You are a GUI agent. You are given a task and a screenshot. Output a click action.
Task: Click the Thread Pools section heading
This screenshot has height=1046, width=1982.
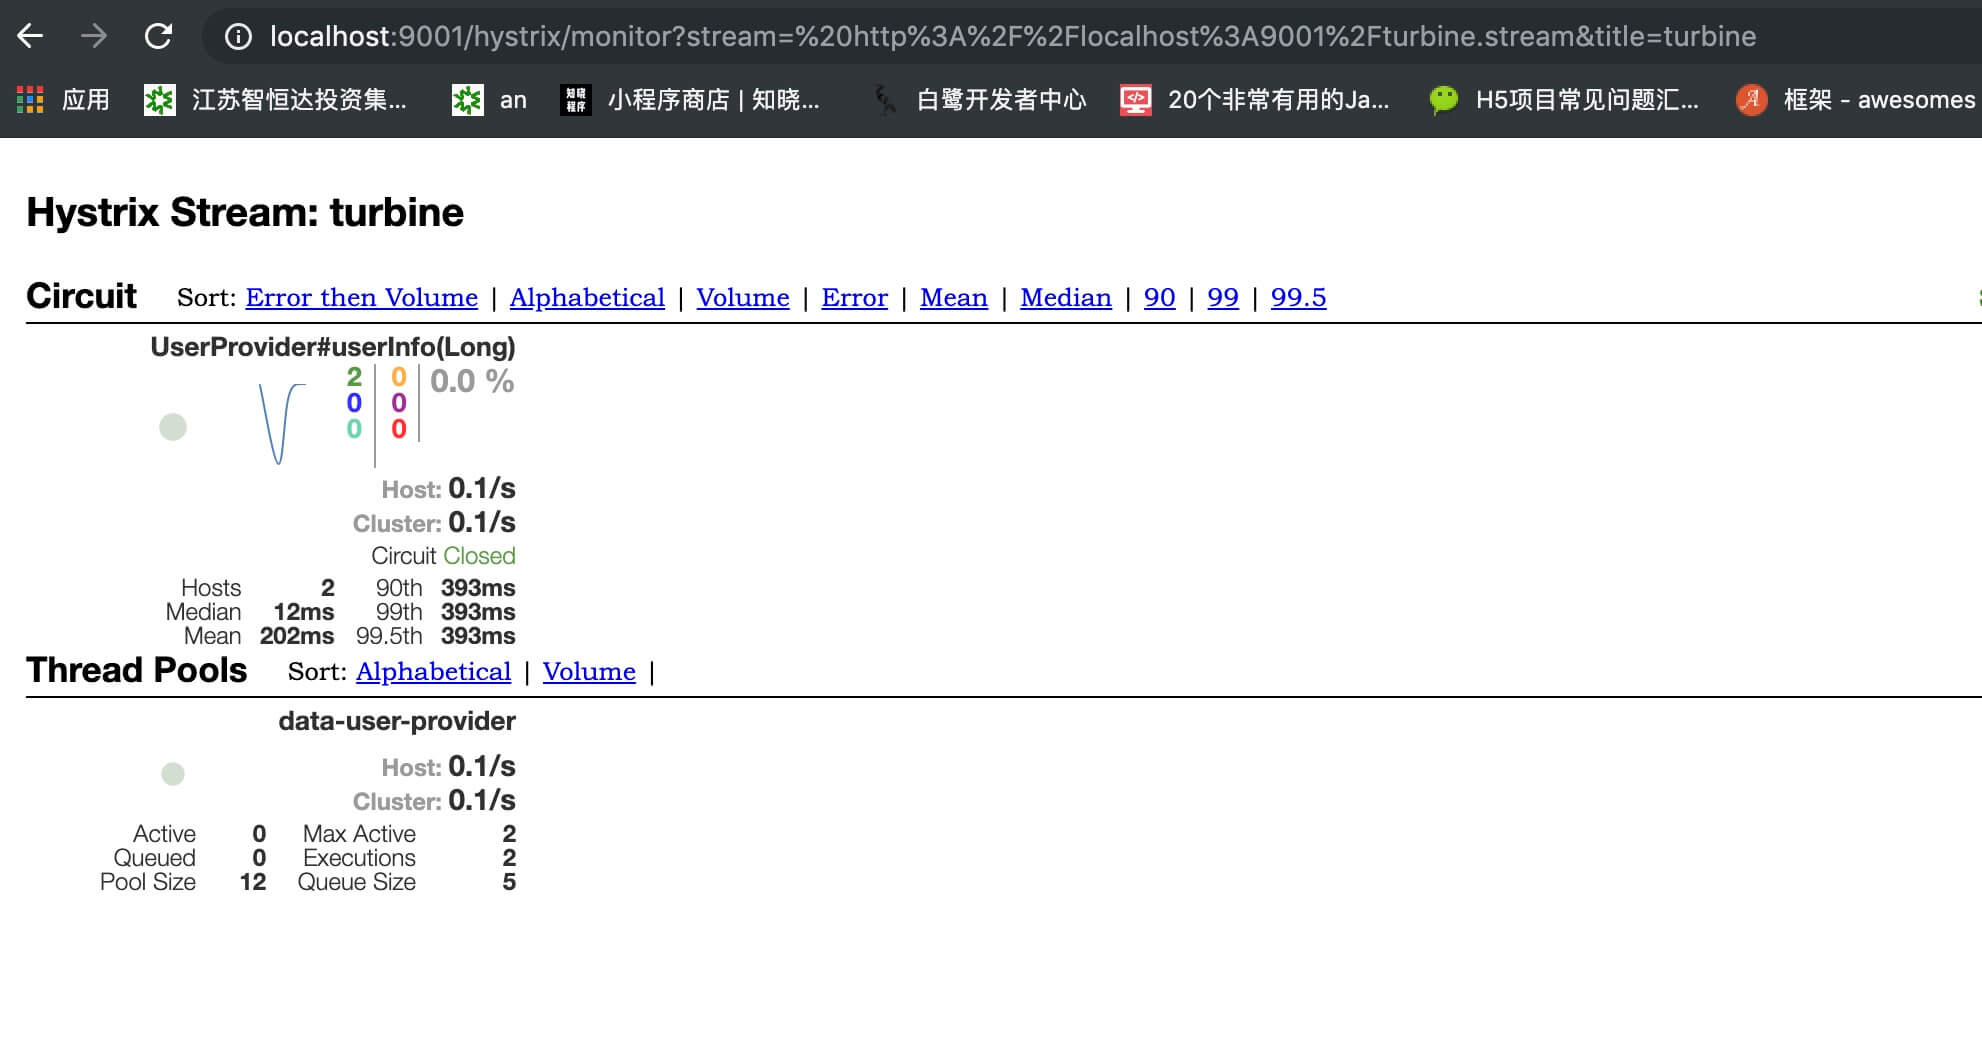point(136,670)
